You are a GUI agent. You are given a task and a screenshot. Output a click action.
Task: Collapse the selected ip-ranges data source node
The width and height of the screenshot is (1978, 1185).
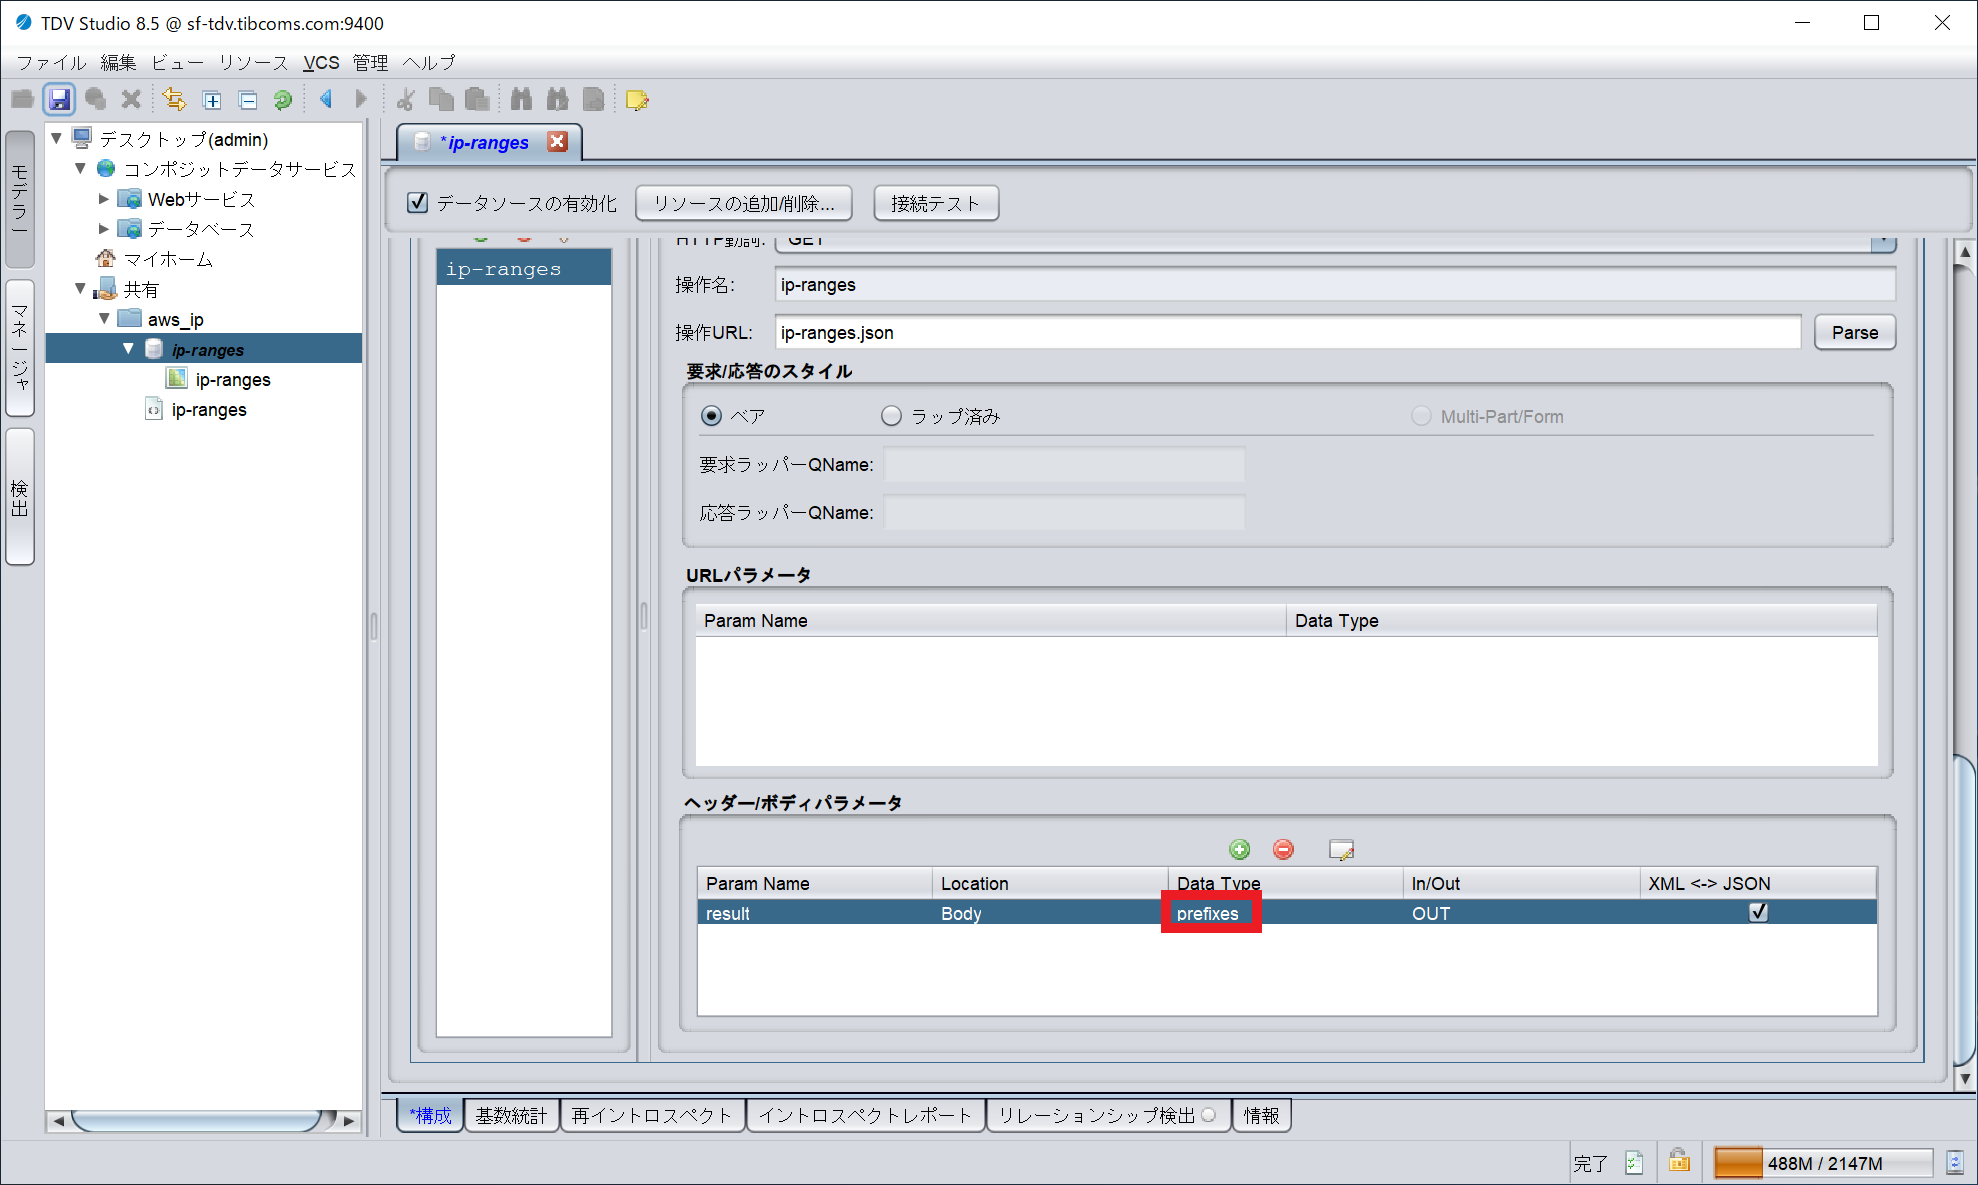(x=128, y=348)
